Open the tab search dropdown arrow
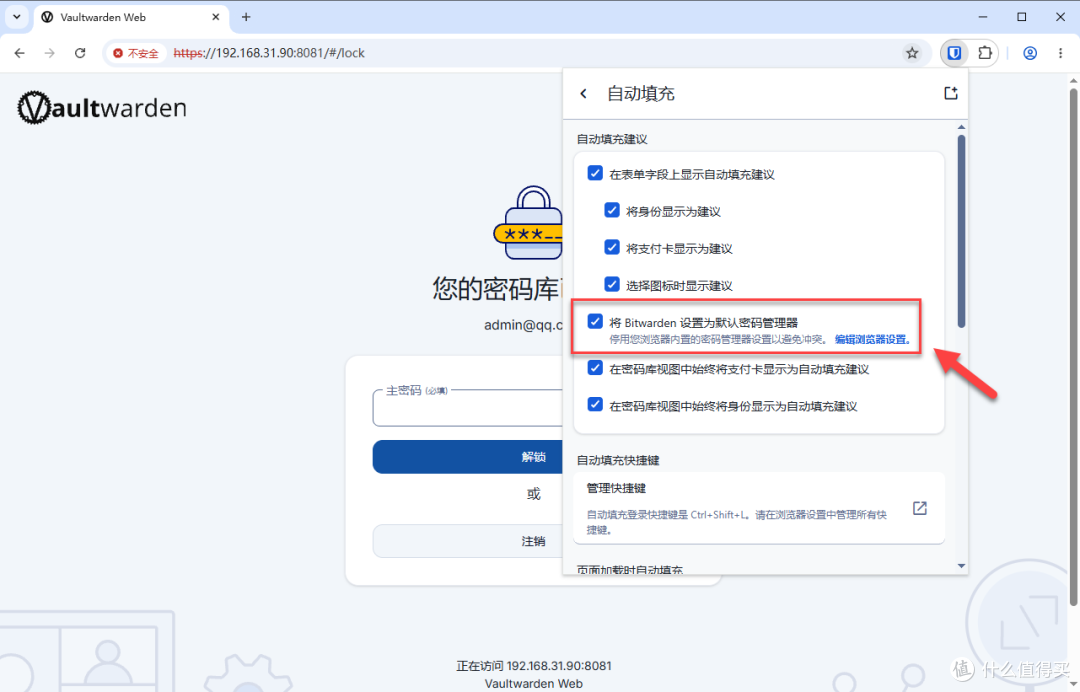1080x692 pixels. (x=17, y=17)
